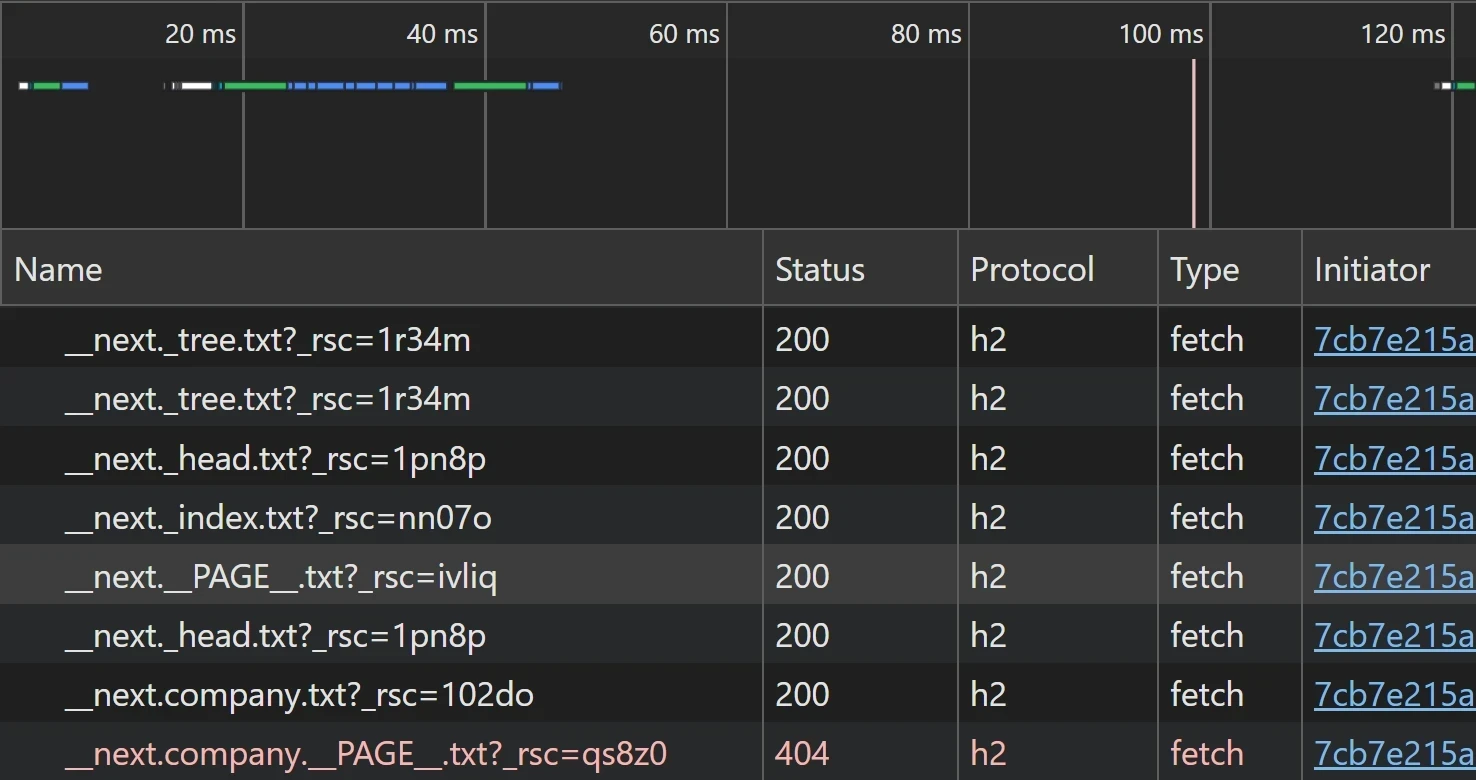Click the Protocol column header

click(1032, 270)
